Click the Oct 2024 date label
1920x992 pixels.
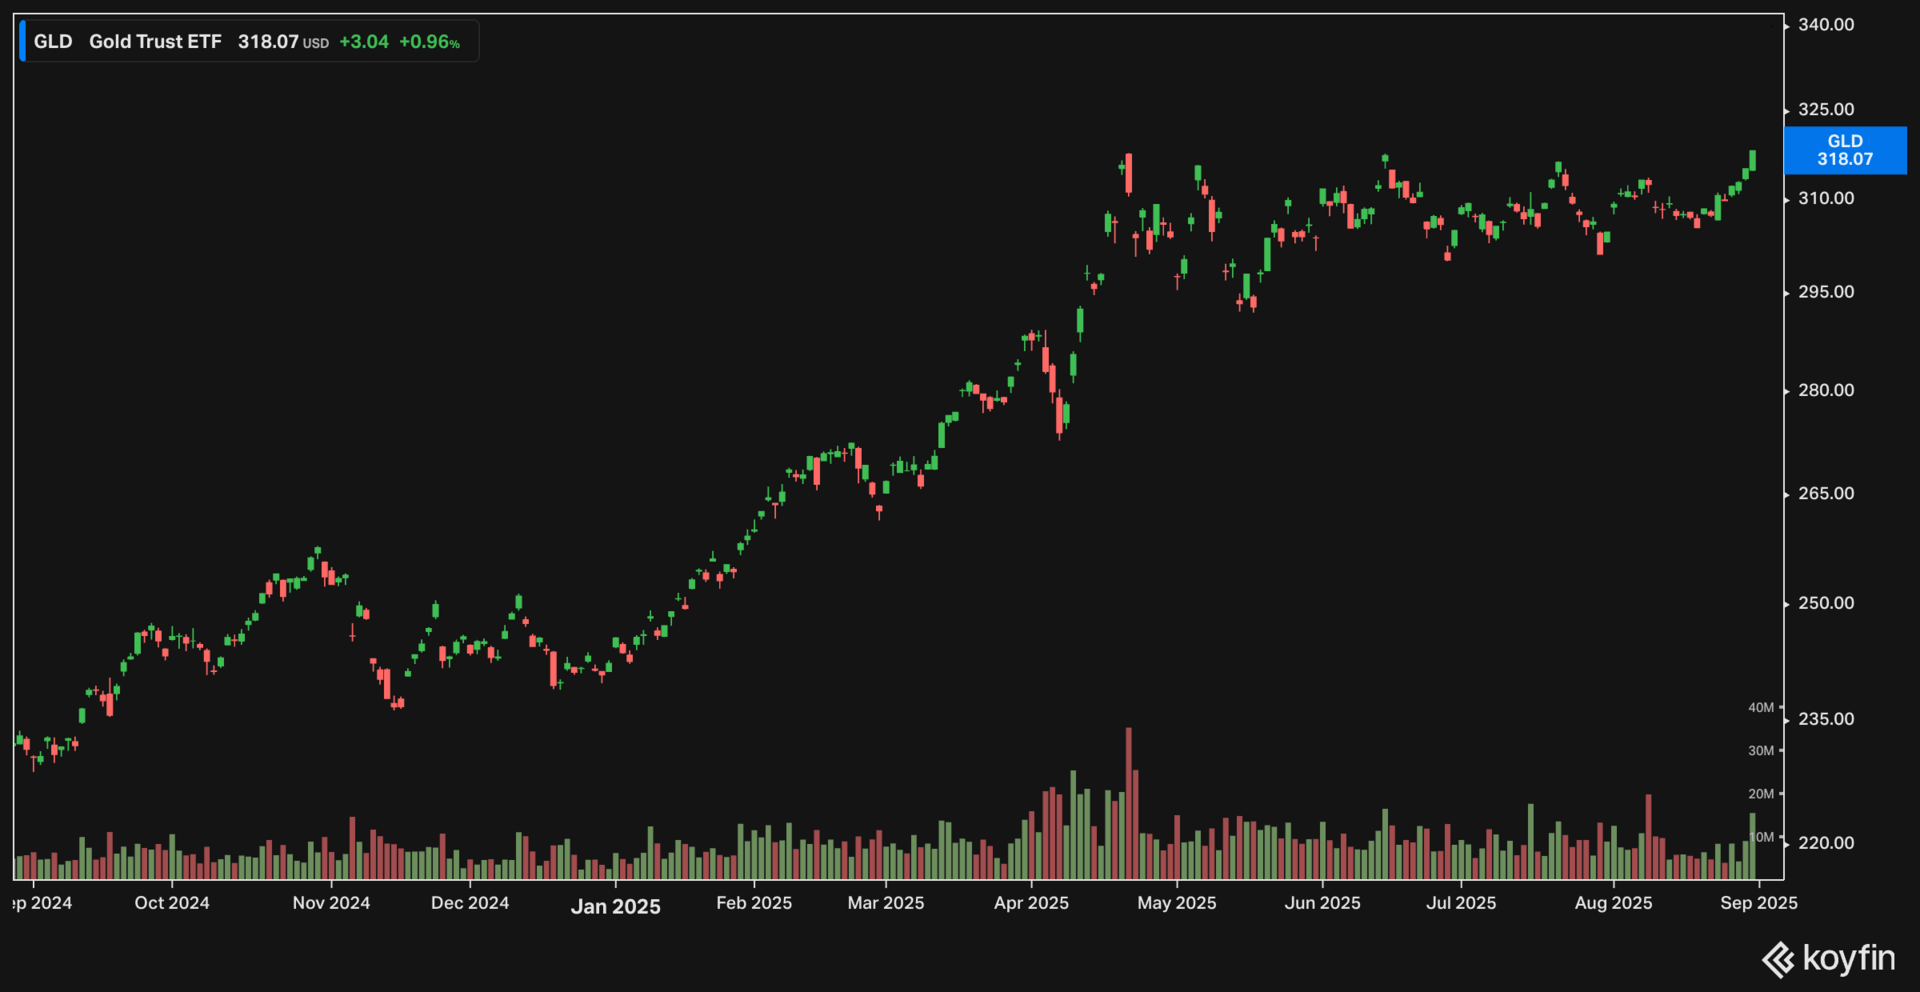[172, 903]
